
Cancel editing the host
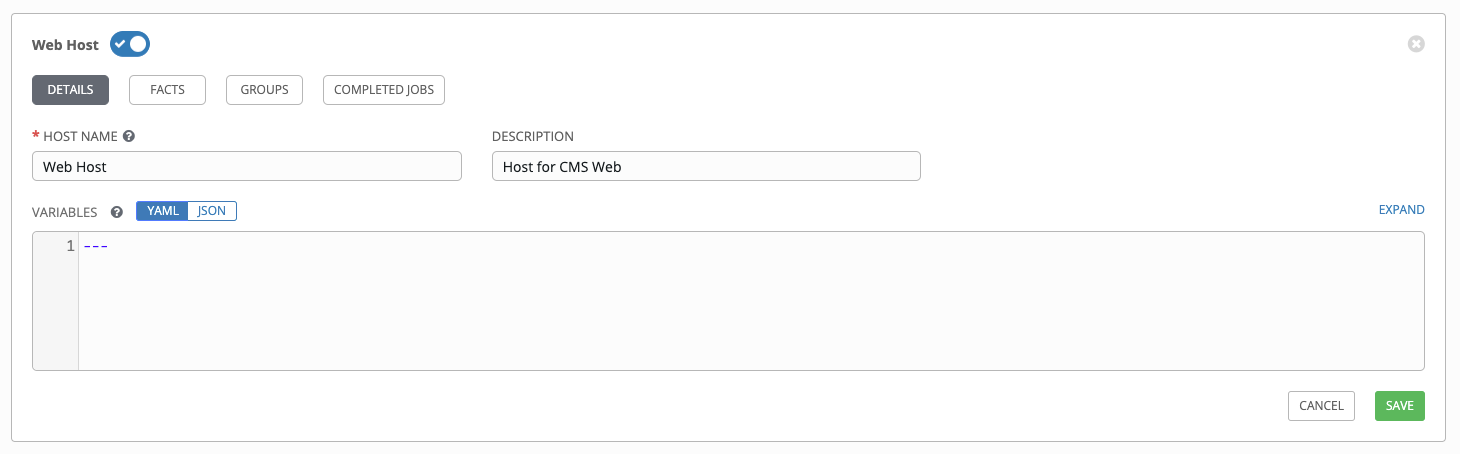[x=1321, y=405]
